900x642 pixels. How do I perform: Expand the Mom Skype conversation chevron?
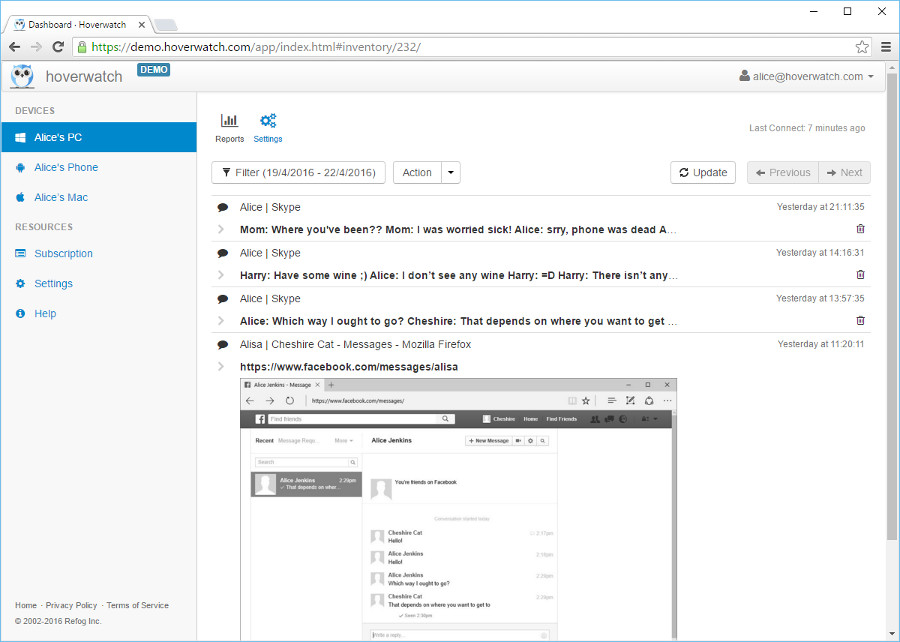point(222,230)
